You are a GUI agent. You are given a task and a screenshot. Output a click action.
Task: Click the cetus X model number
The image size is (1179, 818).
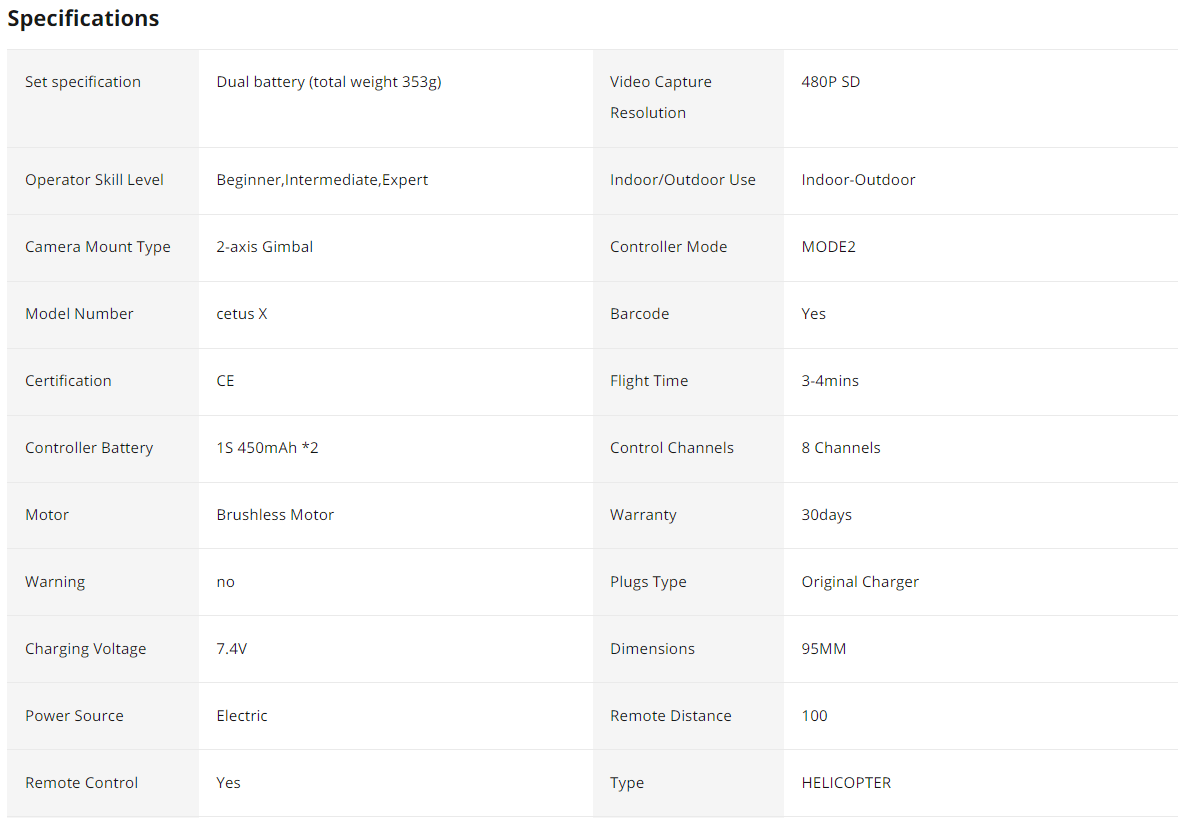(241, 314)
